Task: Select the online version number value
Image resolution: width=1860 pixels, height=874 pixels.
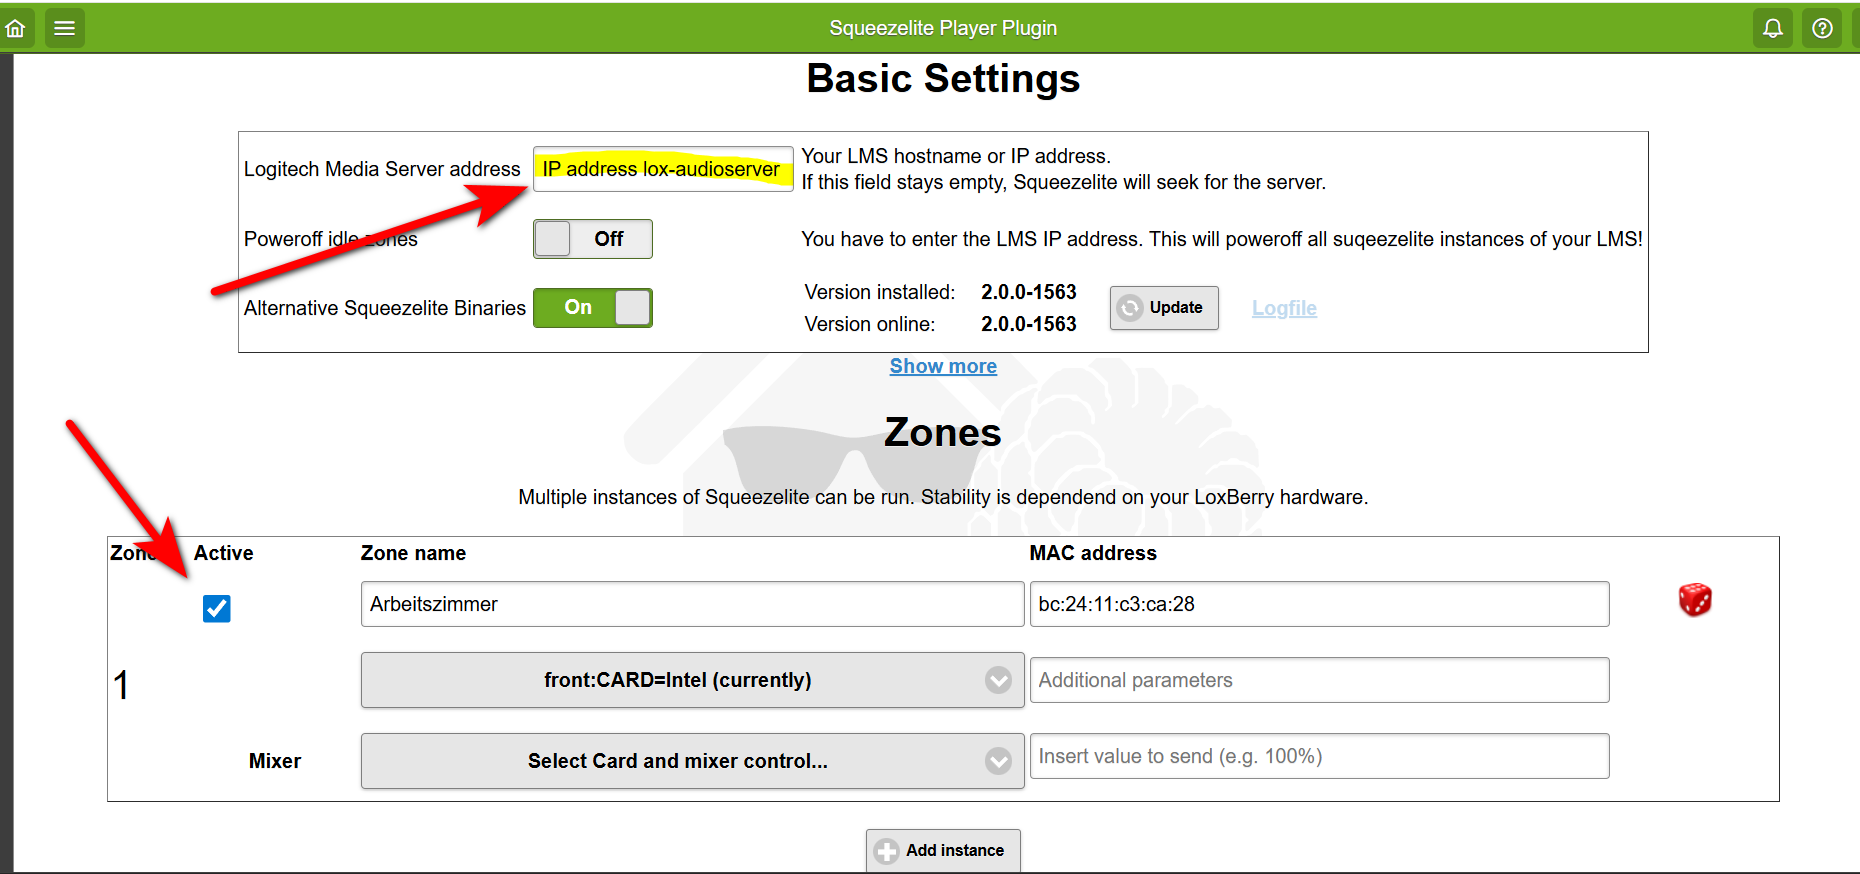Action: [1029, 324]
